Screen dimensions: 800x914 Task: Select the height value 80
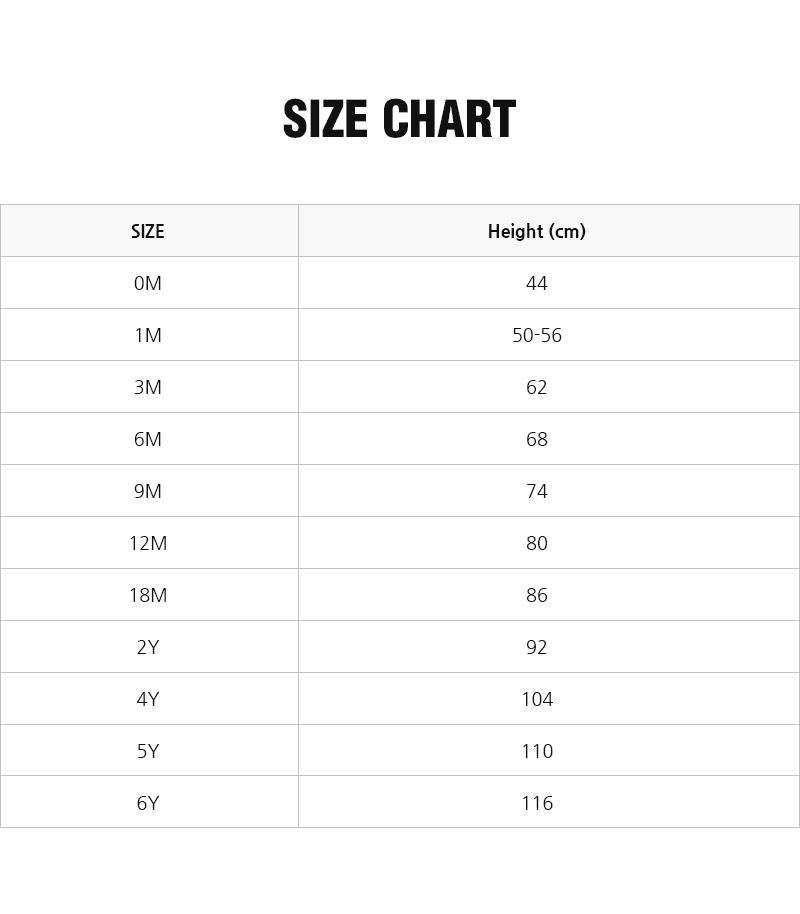pos(537,543)
